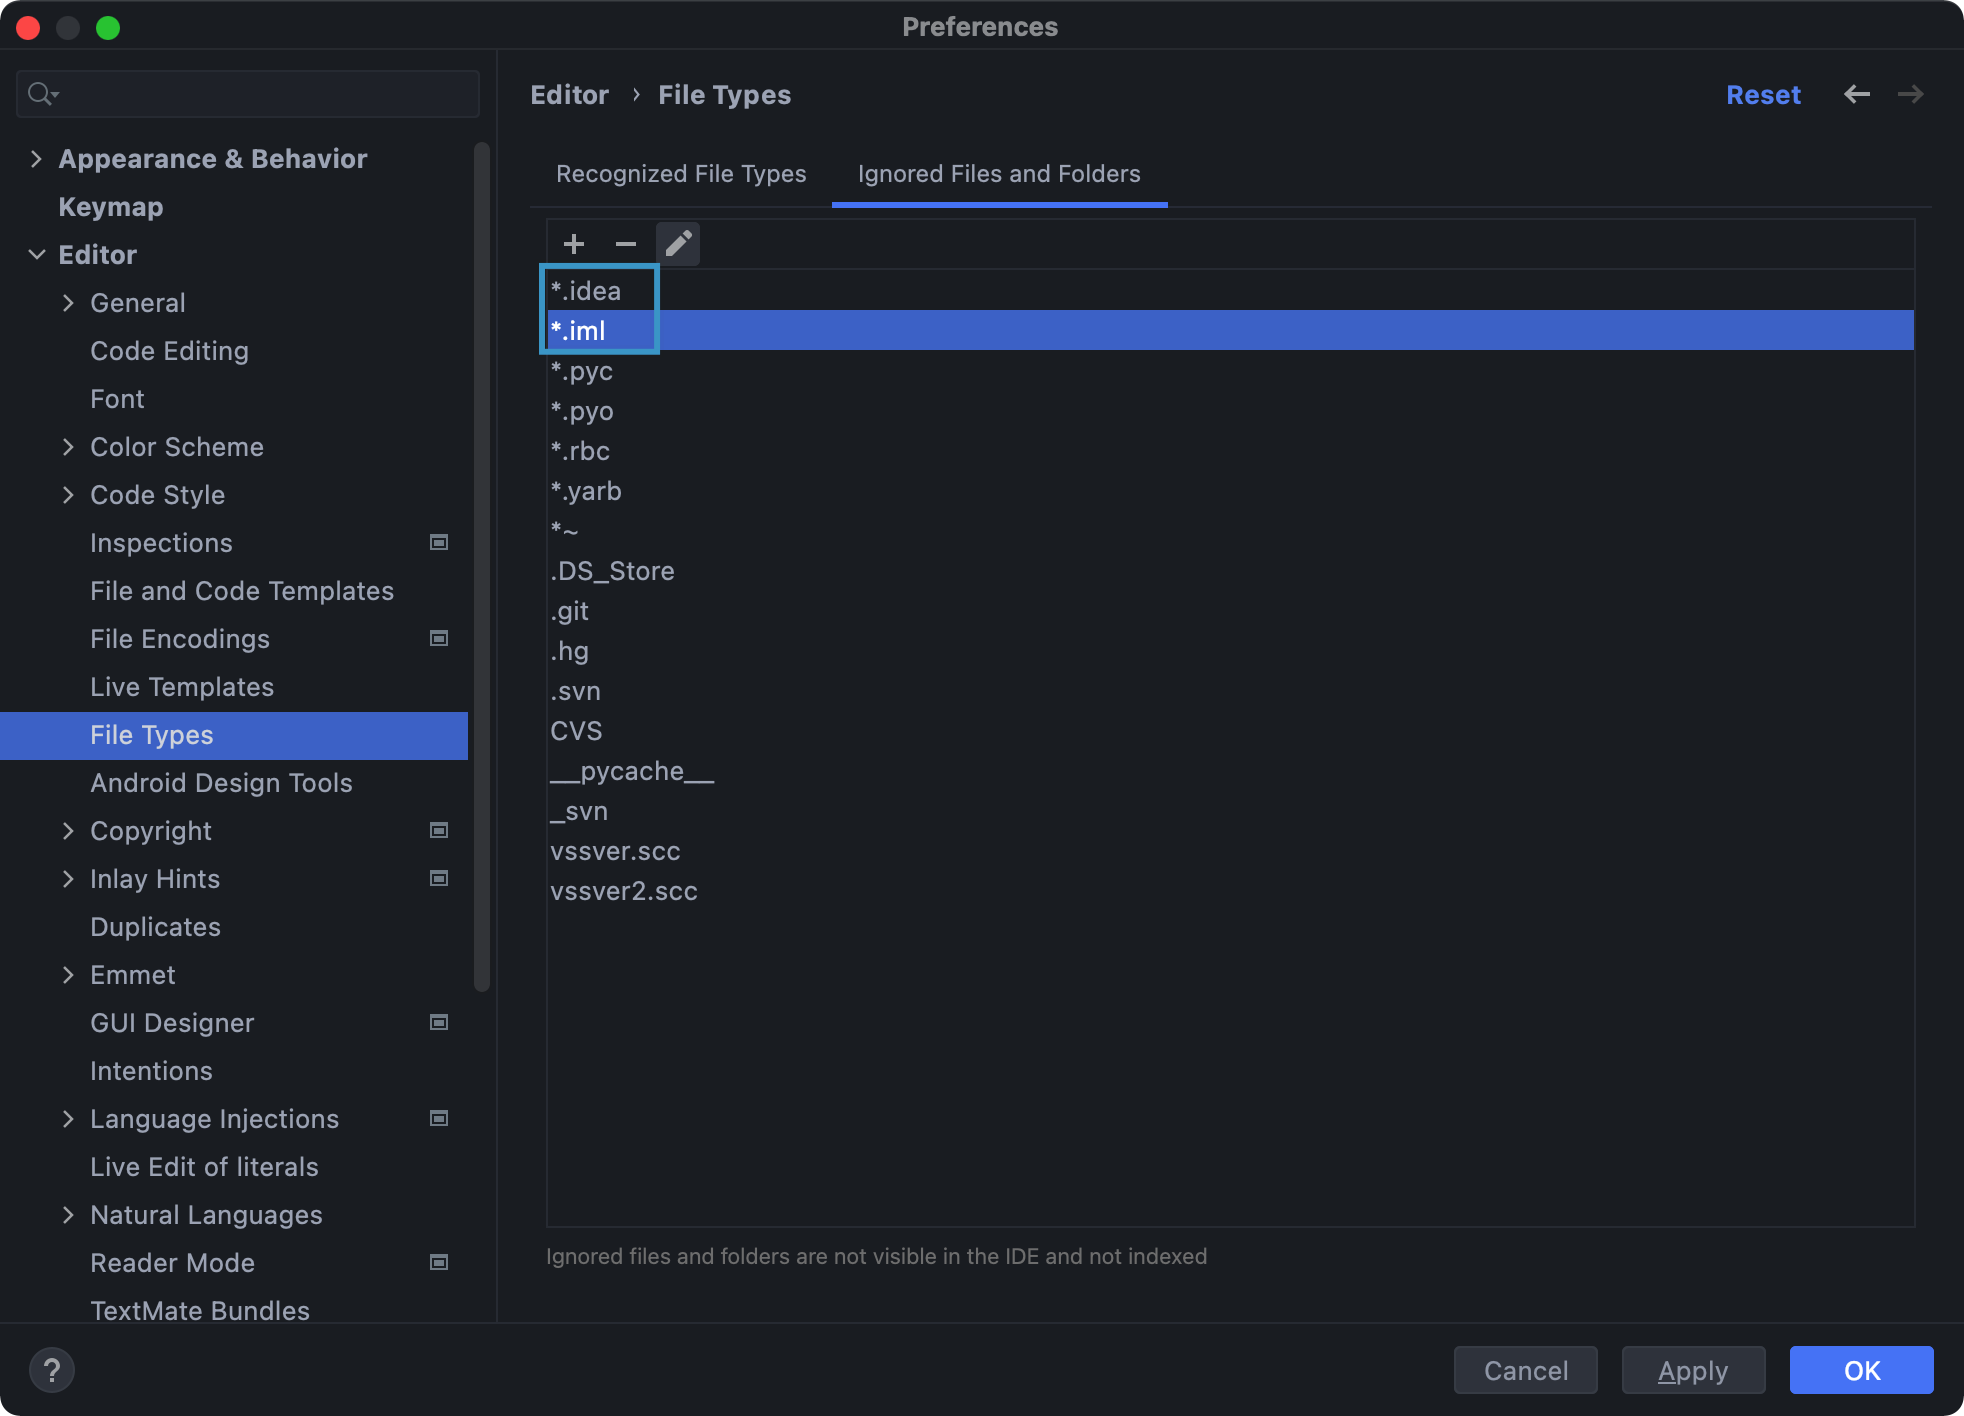The height and width of the screenshot is (1416, 1964).
Task: Click the project-level icon next to File Encodings
Action: point(438,638)
